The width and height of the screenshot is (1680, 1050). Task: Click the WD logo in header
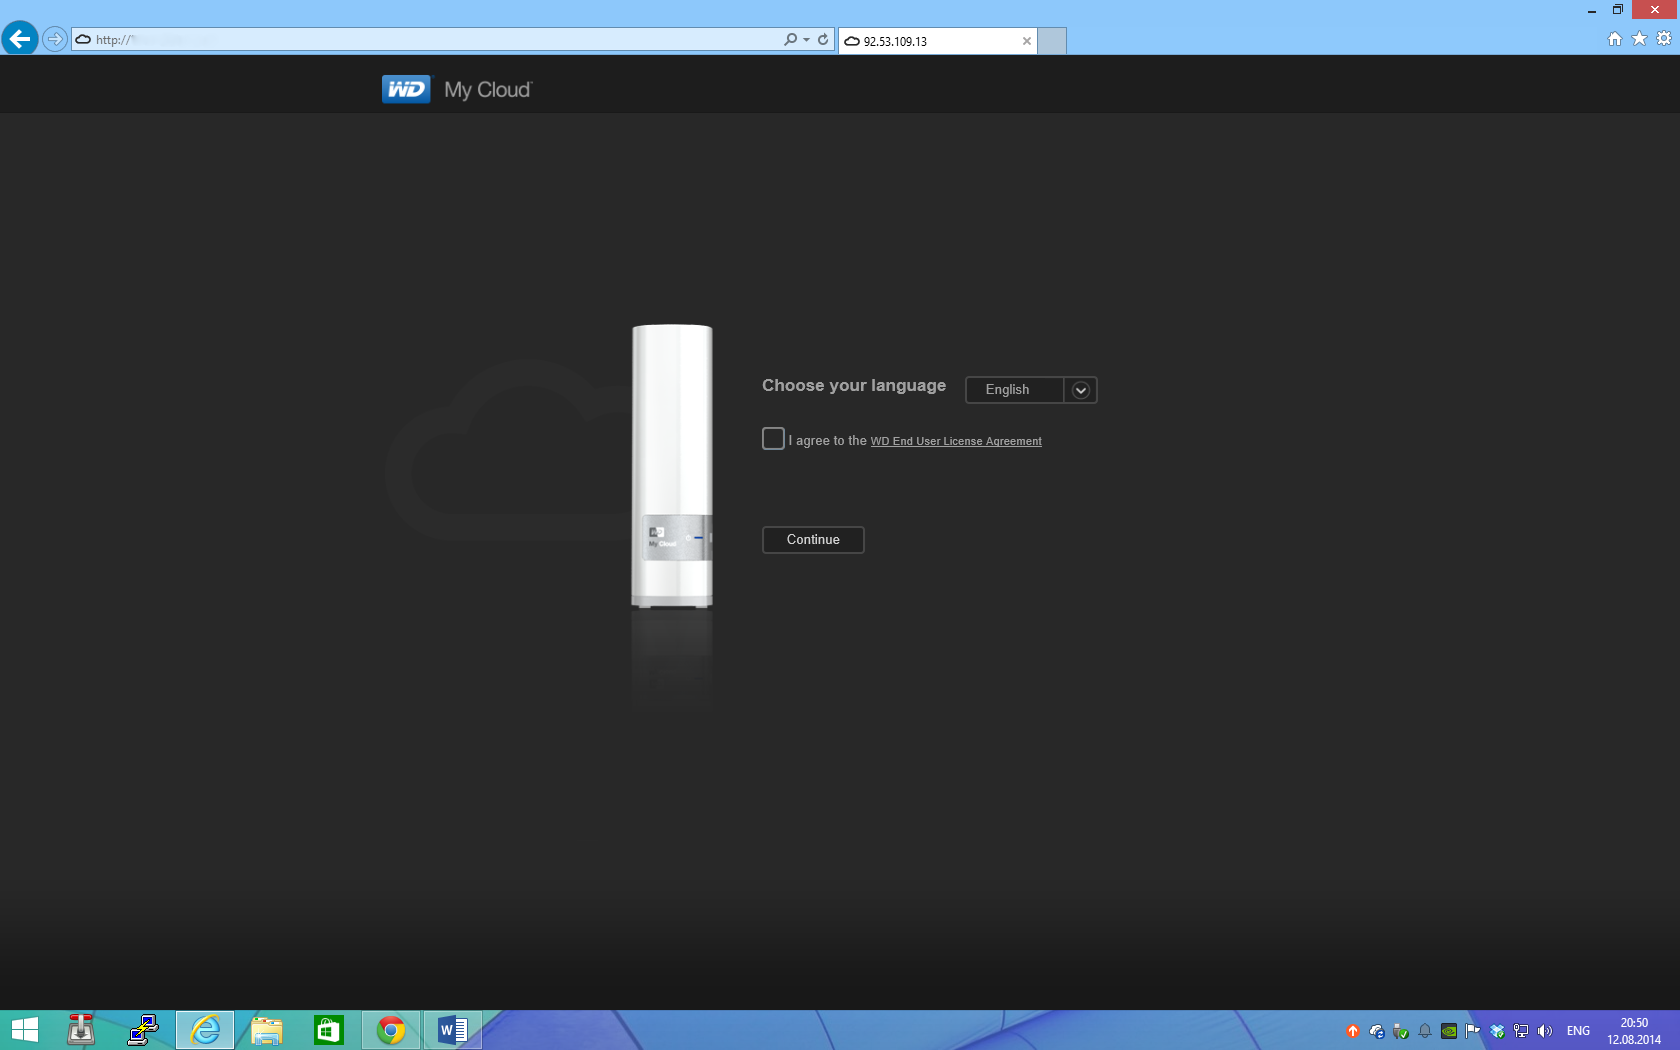(406, 89)
